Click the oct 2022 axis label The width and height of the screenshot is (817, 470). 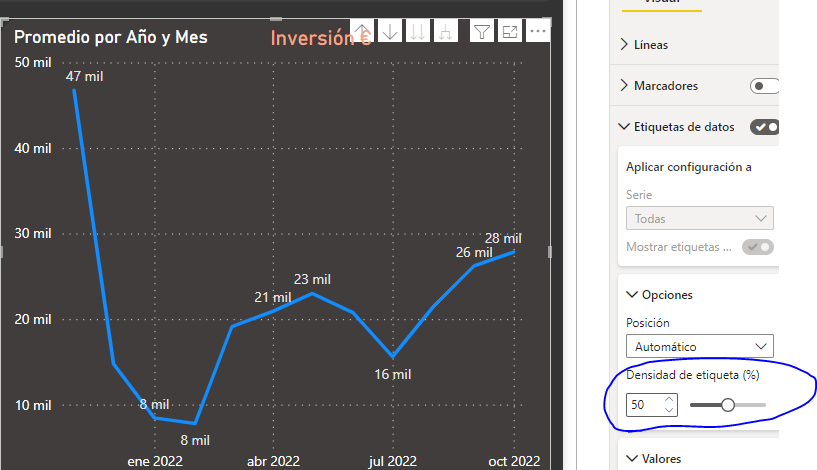click(x=514, y=461)
